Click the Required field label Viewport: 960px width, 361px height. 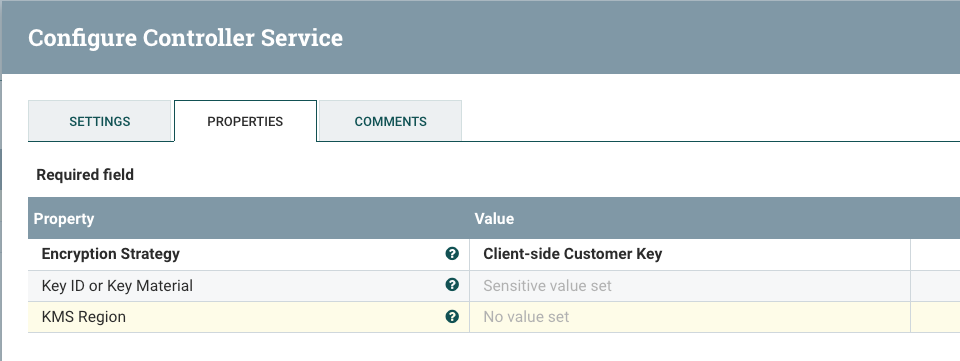[x=85, y=175]
